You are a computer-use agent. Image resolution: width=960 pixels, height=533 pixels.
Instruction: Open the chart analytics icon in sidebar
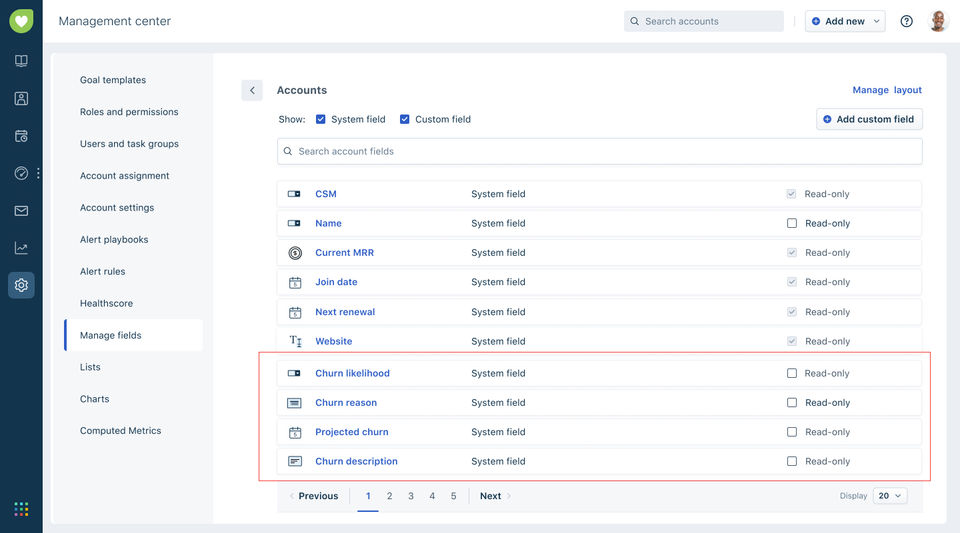click(x=21, y=248)
